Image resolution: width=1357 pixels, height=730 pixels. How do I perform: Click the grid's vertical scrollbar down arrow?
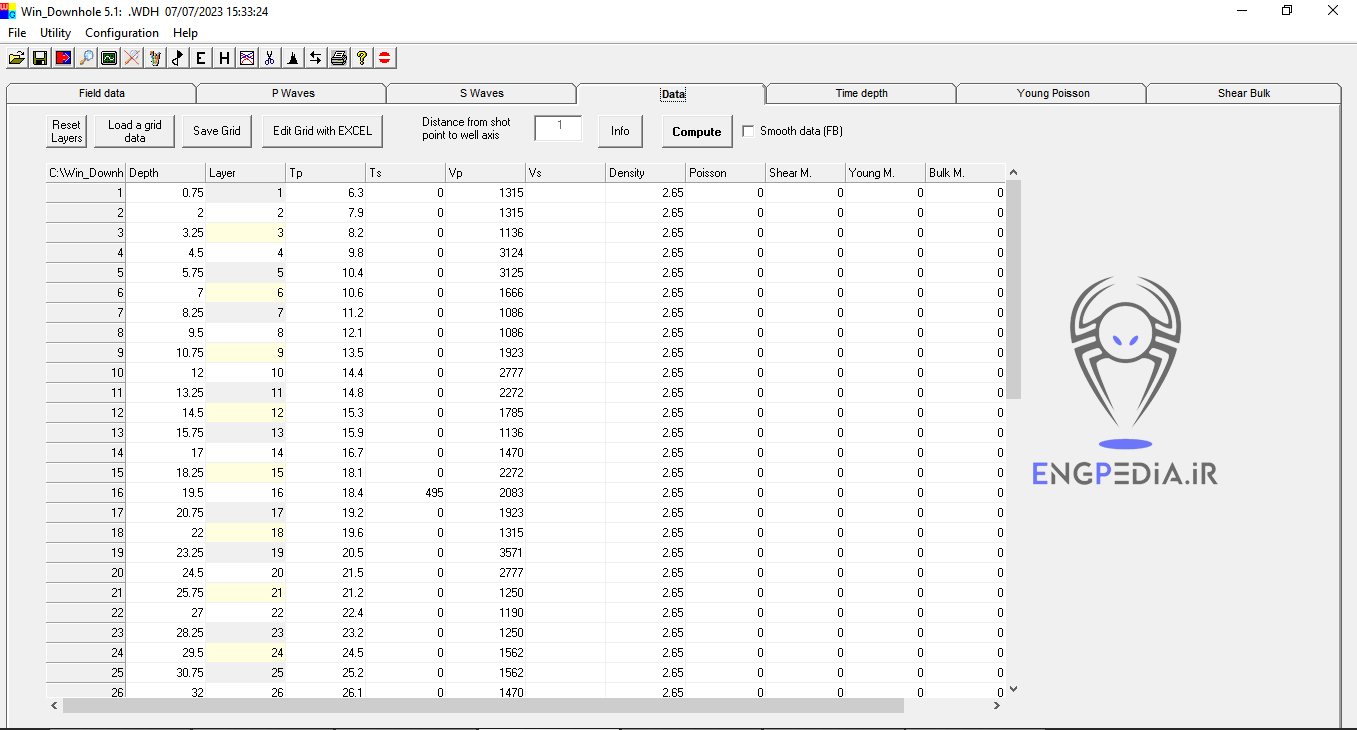[1013, 689]
